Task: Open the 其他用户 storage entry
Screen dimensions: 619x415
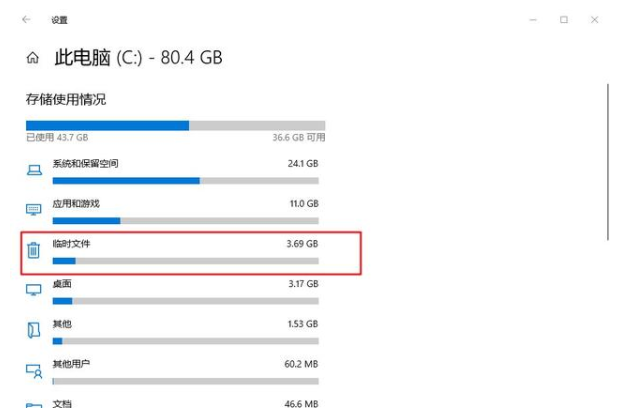Action: pos(71,364)
